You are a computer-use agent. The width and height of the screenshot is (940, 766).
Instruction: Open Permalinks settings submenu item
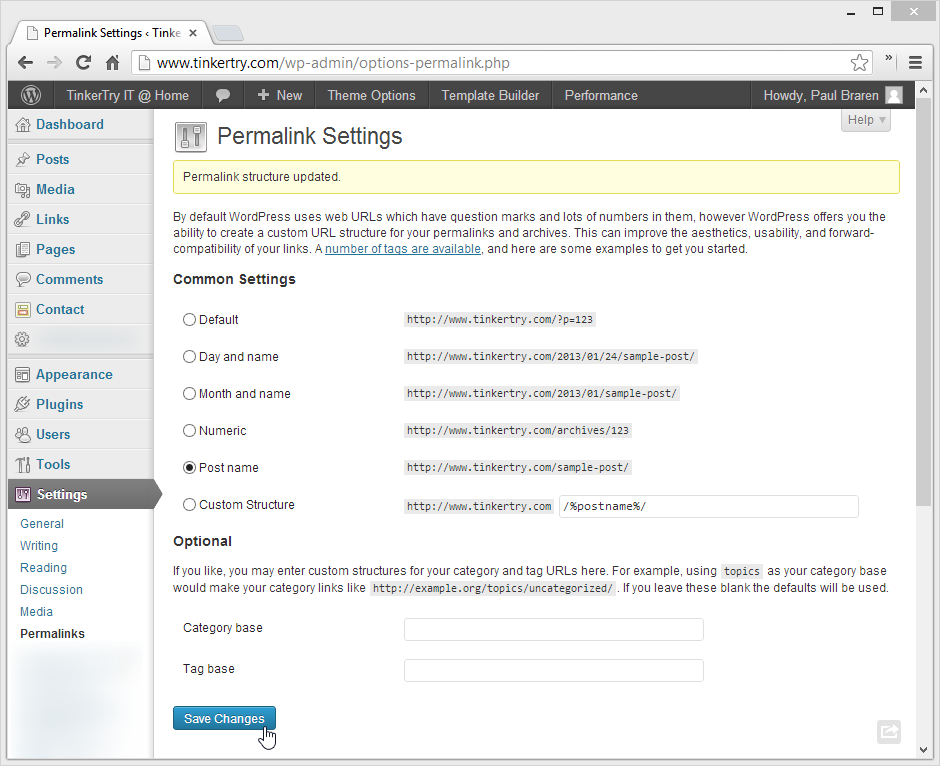pos(52,634)
